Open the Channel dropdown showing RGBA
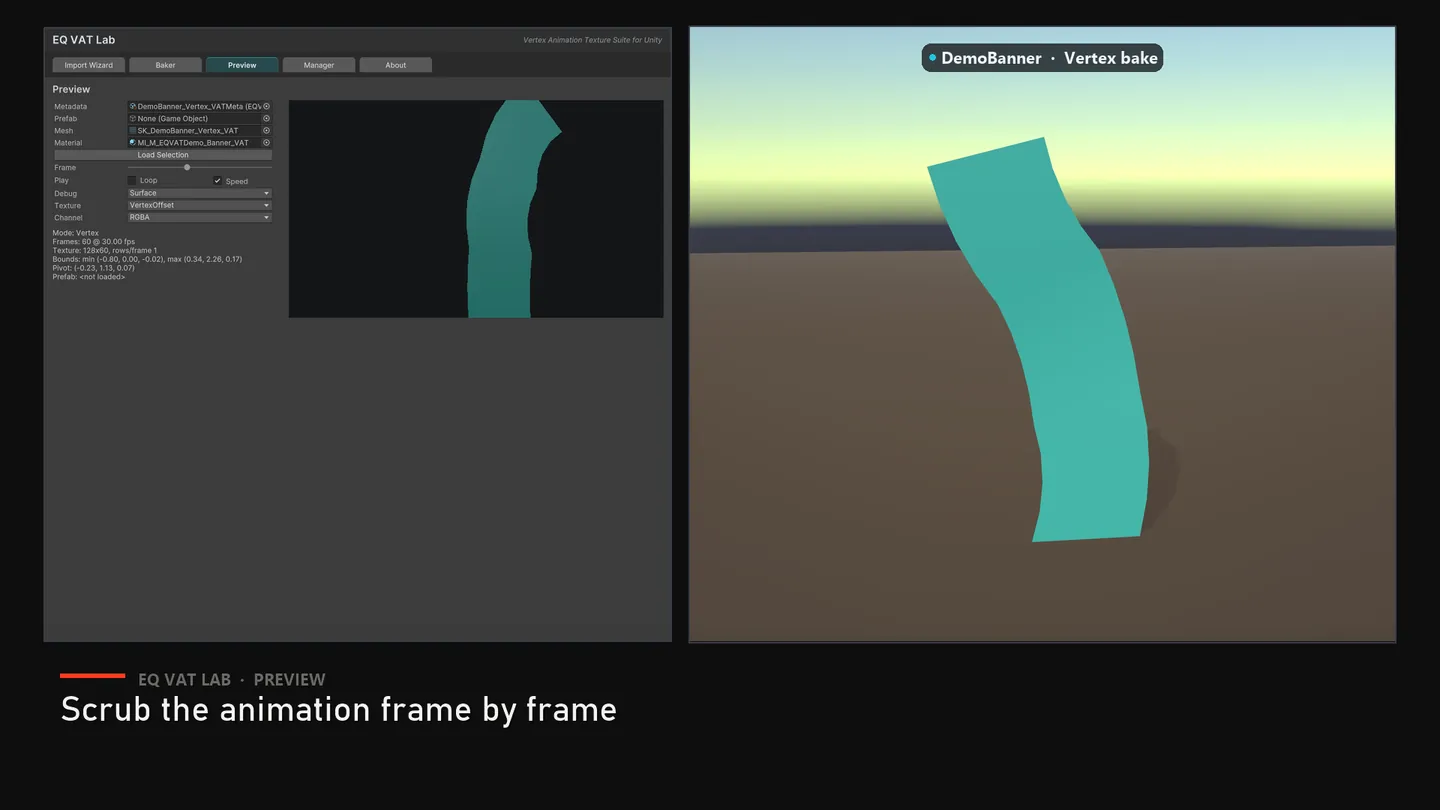The image size is (1440, 810). click(x=199, y=217)
